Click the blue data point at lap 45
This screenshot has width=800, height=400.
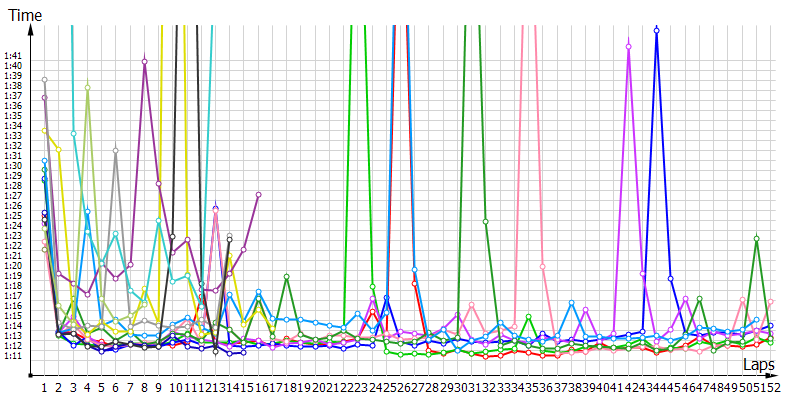tap(671, 278)
